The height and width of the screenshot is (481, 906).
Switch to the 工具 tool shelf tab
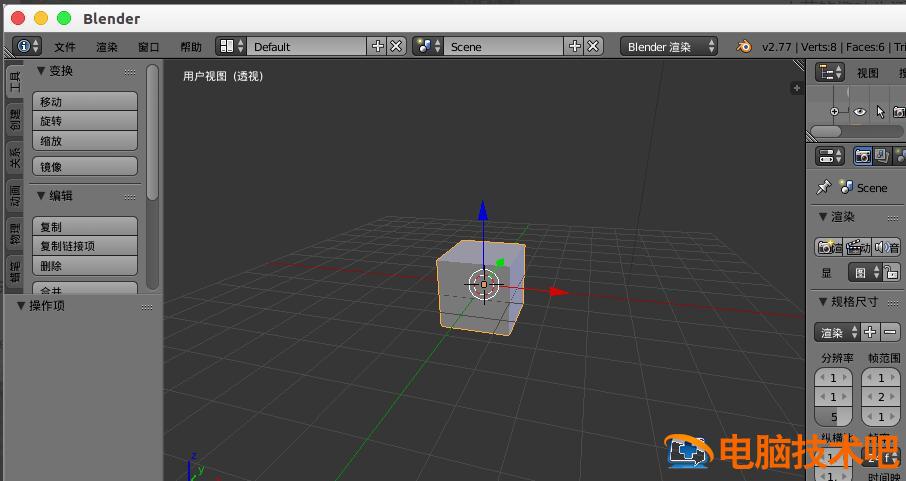tap(14, 80)
